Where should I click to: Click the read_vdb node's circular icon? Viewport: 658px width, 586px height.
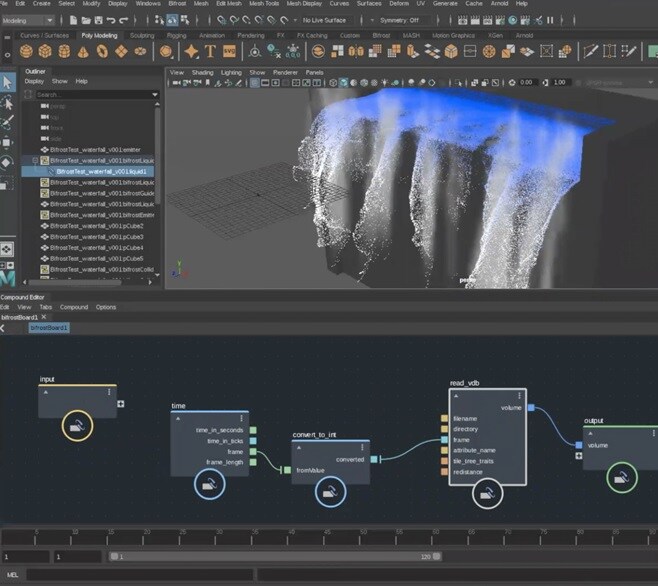tap(486, 493)
